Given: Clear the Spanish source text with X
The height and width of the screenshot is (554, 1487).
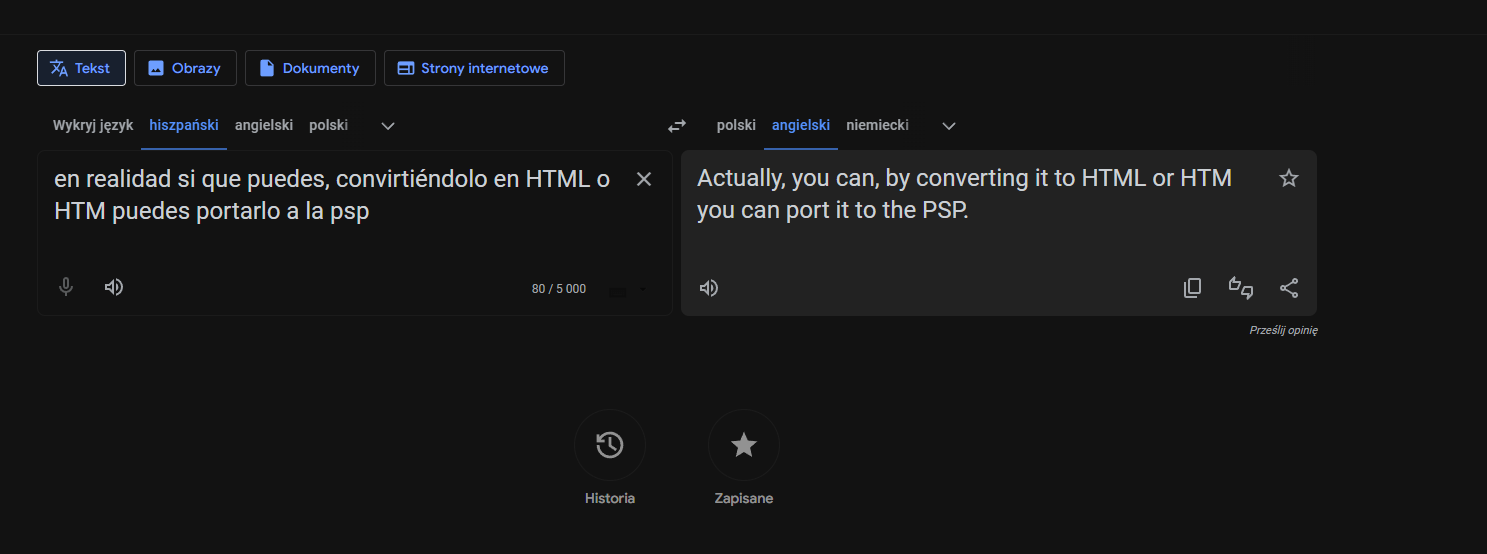Looking at the screenshot, I should point(644,179).
